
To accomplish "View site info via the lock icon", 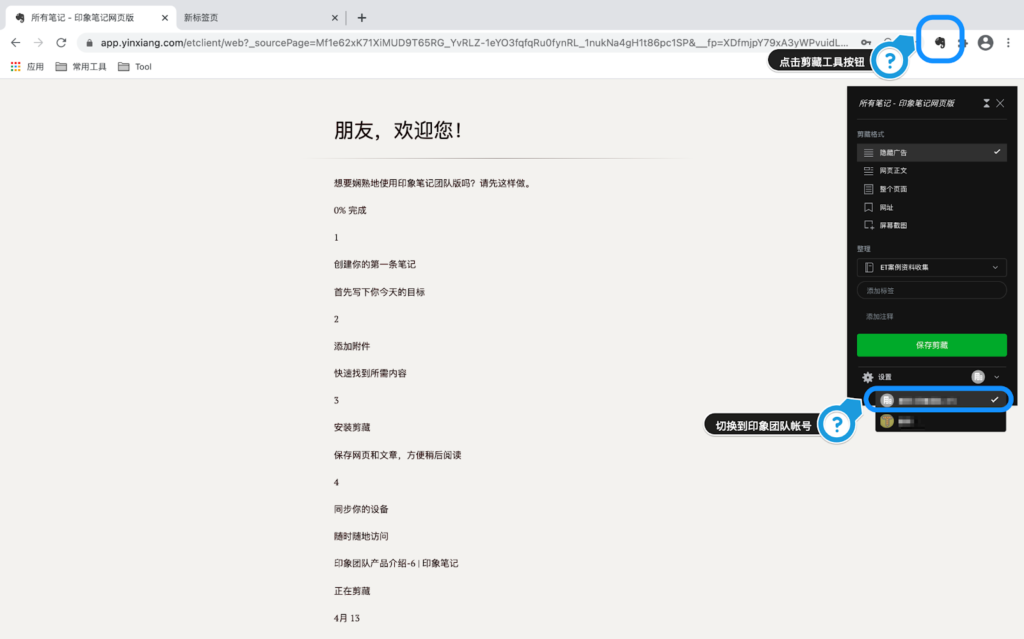I will pyautogui.click(x=89, y=43).
